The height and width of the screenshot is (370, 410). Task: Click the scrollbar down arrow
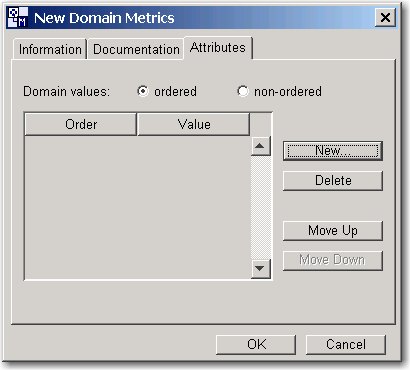260,268
